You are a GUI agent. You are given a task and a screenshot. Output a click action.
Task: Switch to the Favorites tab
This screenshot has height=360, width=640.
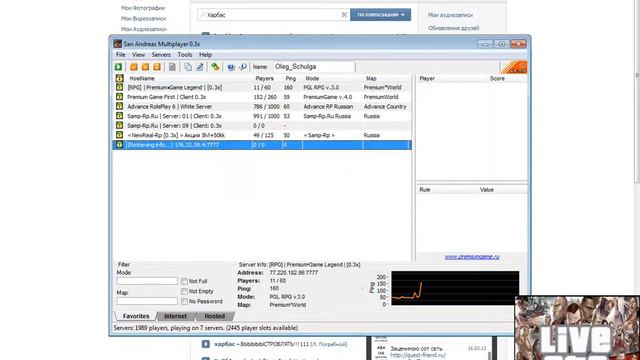[x=136, y=316]
